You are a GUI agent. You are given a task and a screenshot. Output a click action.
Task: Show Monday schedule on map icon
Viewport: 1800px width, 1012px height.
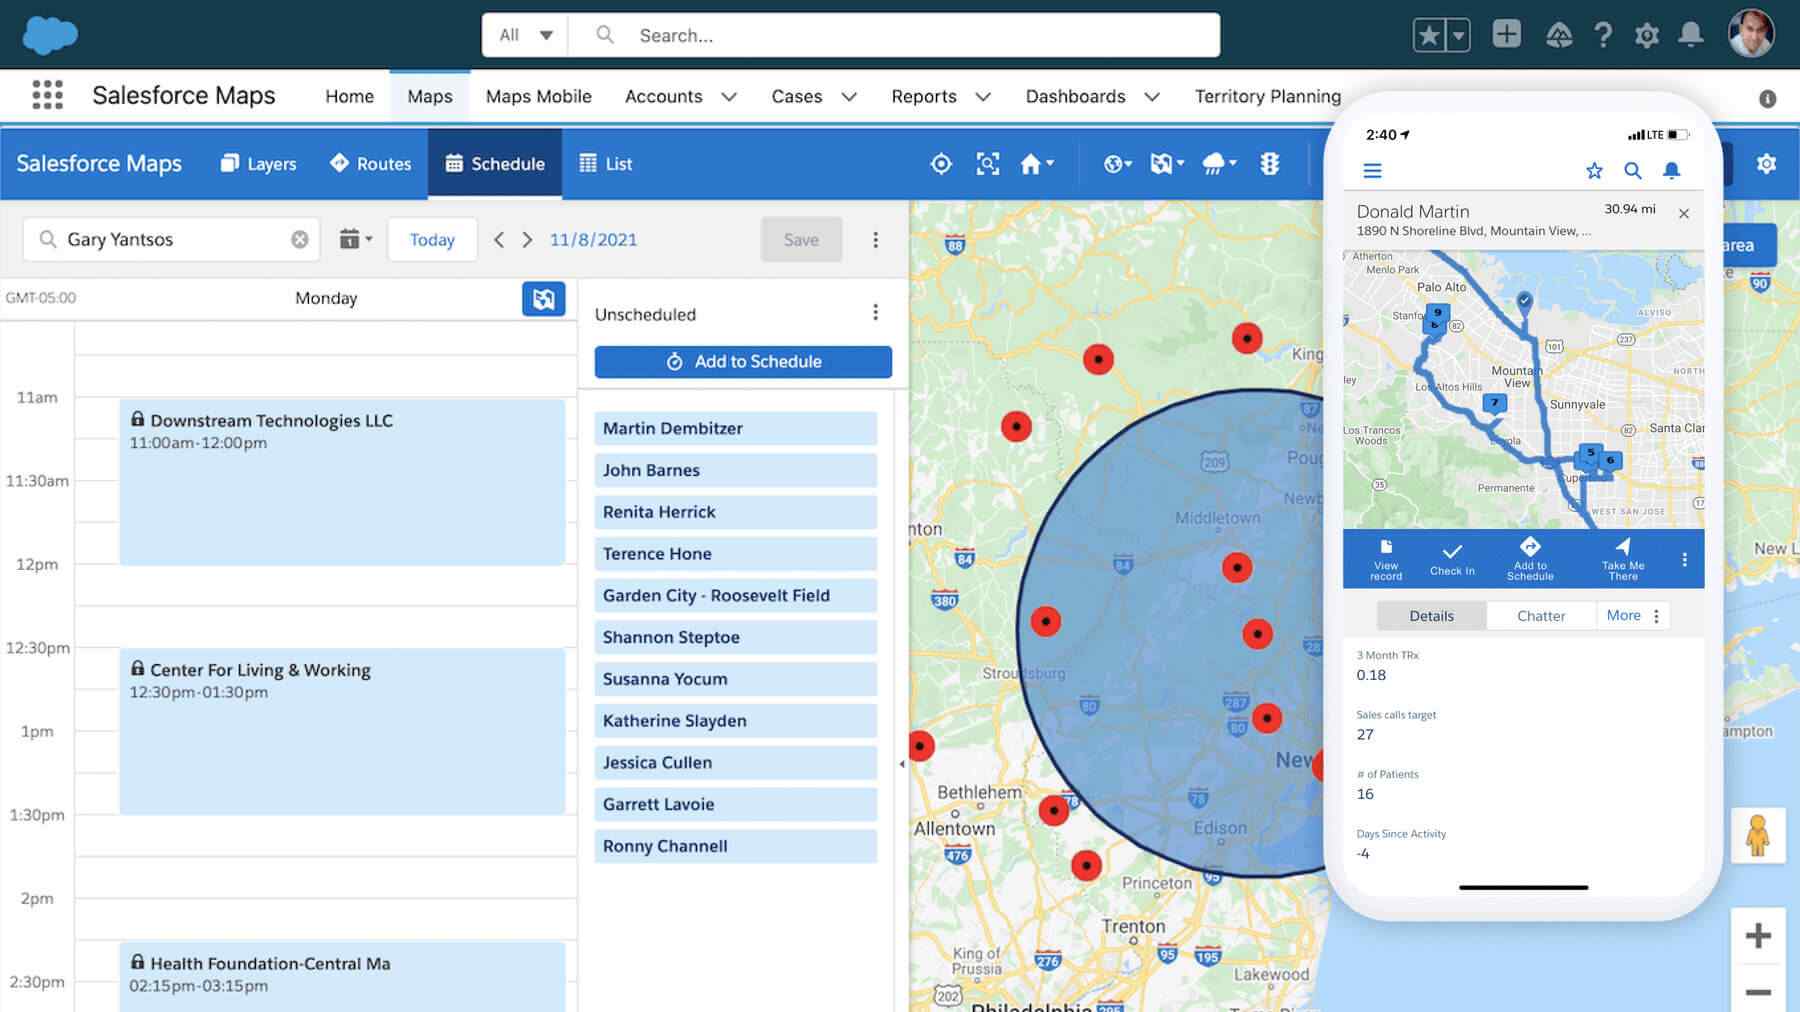pos(543,298)
